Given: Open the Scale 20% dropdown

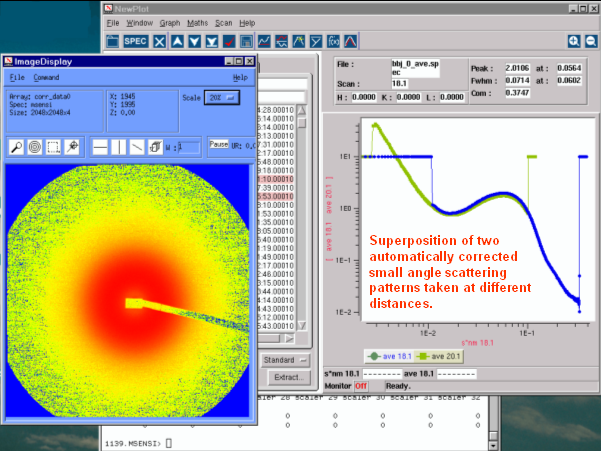Looking at the screenshot, I should click(223, 98).
